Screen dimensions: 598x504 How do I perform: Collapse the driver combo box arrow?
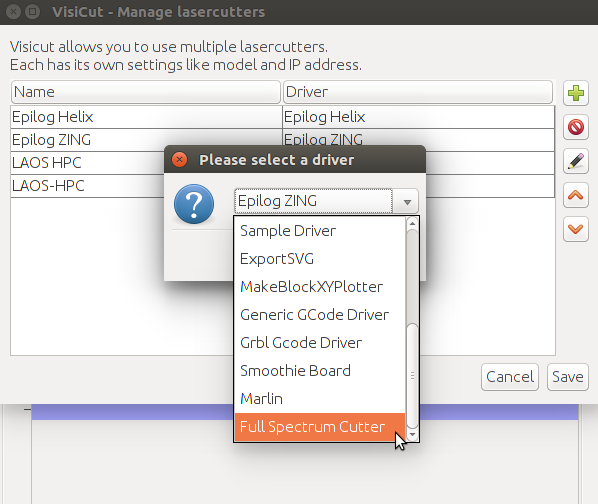[x=407, y=201]
